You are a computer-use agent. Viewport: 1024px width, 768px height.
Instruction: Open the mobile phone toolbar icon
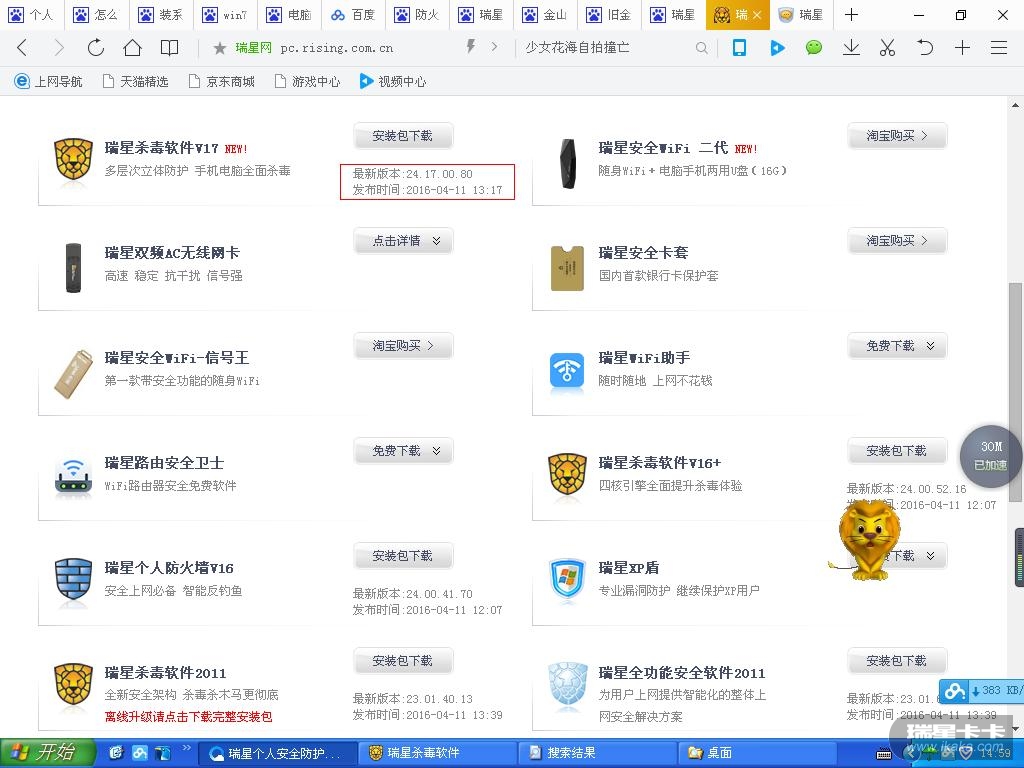(739, 47)
